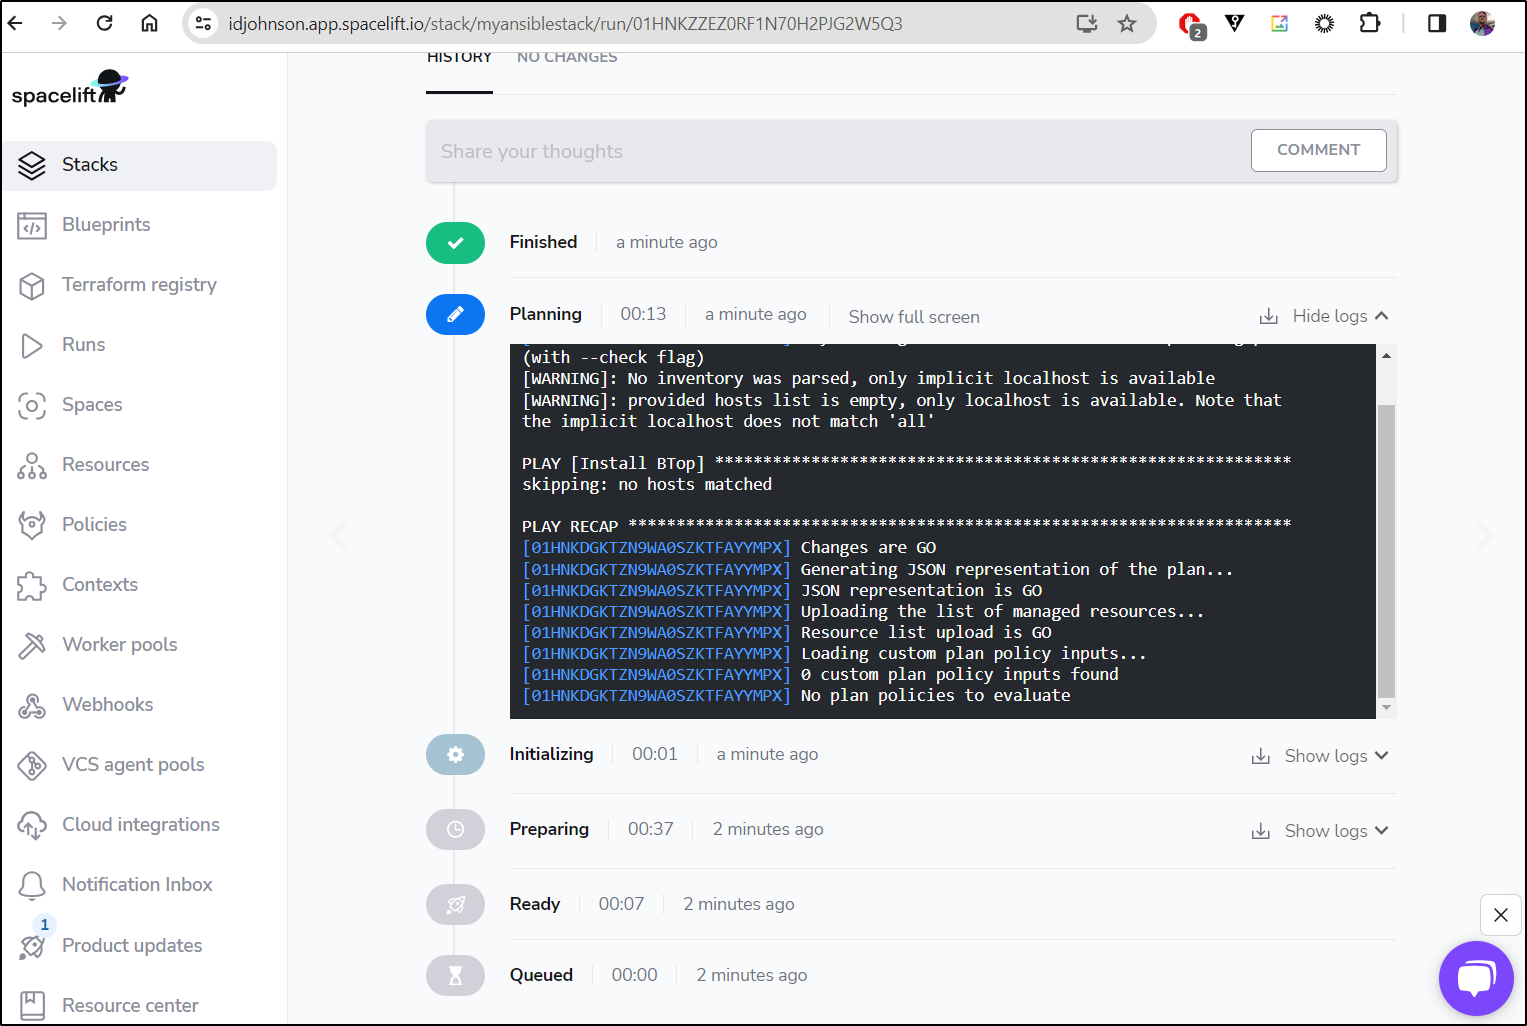Open Webhooks icon in sidebar
The width and height of the screenshot is (1527, 1026).
[x=32, y=706]
